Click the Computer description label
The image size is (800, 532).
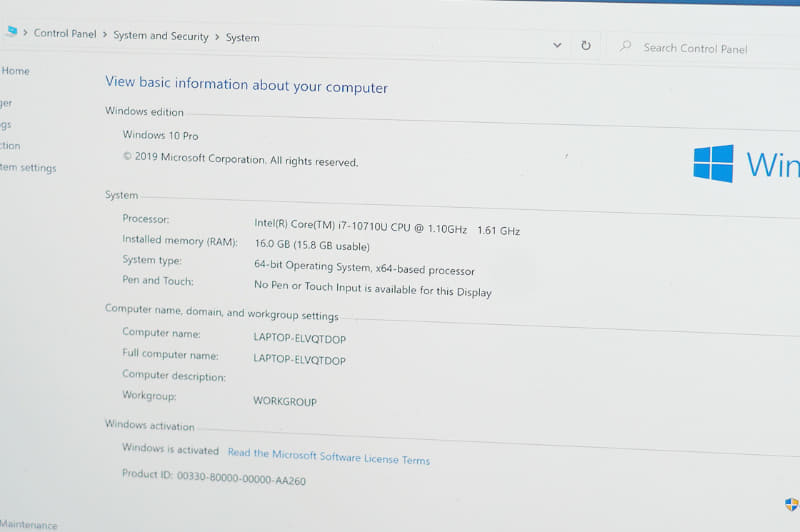174,375
